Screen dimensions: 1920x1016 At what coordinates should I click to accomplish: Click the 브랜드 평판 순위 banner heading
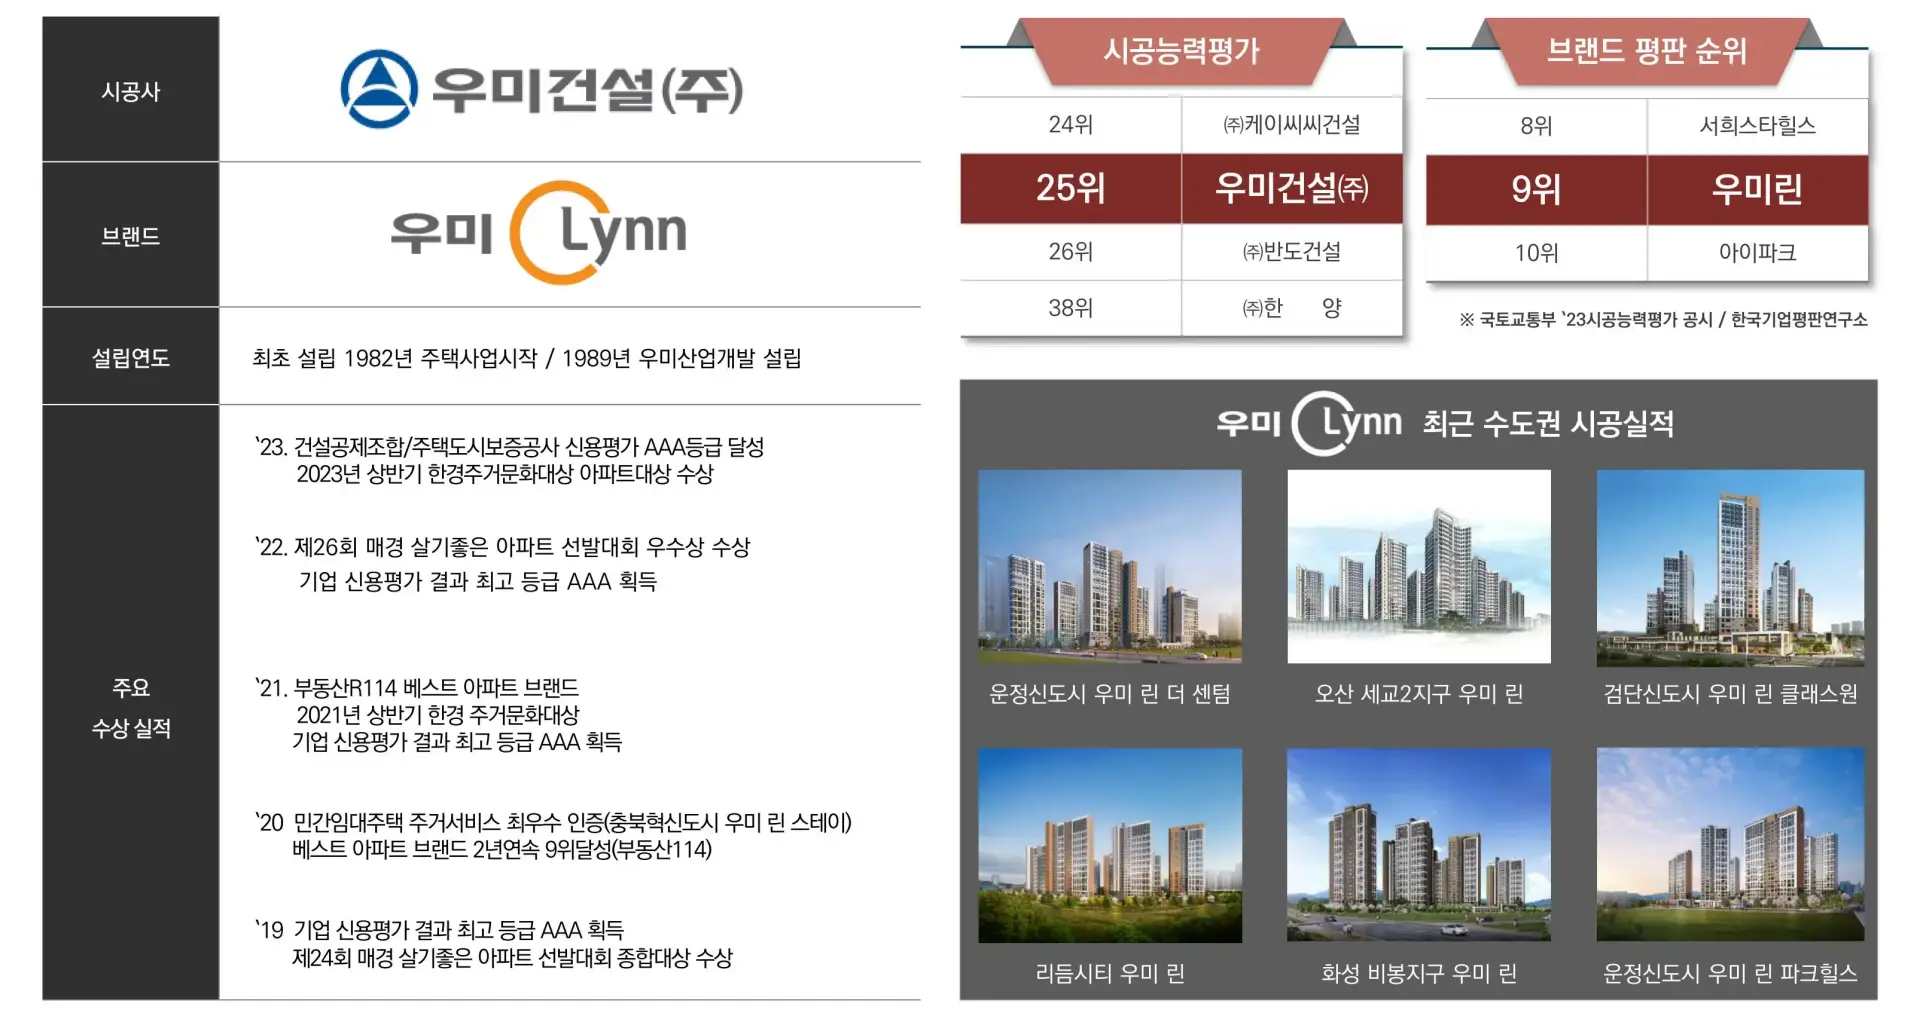pos(1646,50)
